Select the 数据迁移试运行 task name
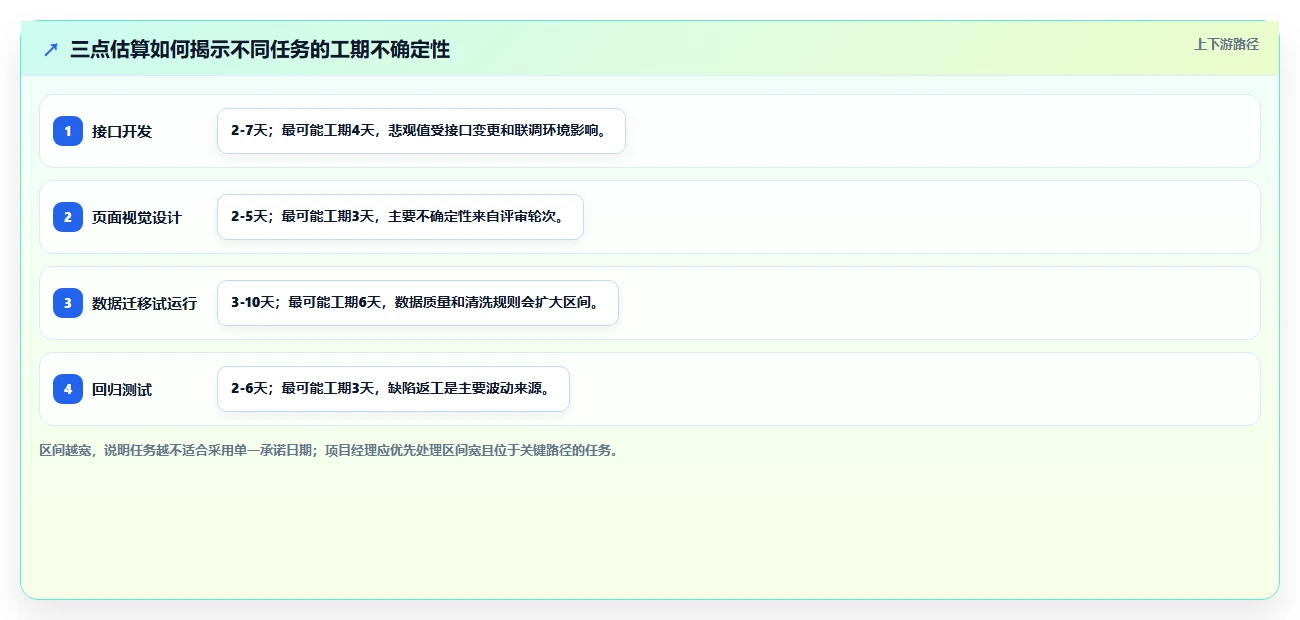Viewport: 1300px width, 620px height. pos(144,303)
